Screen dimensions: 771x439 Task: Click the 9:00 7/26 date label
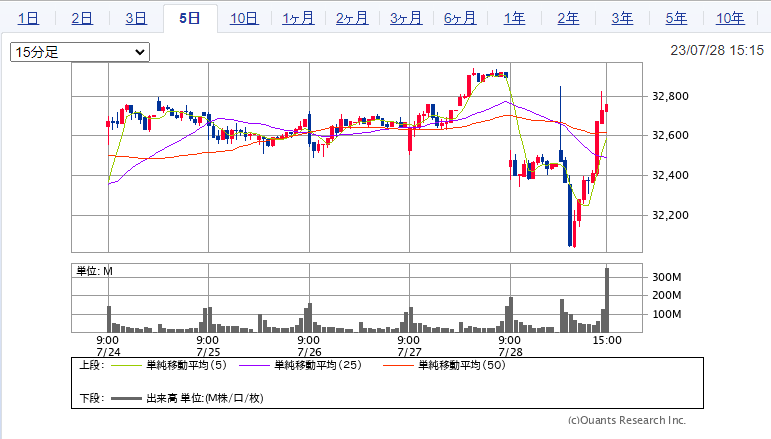tap(309, 346)
